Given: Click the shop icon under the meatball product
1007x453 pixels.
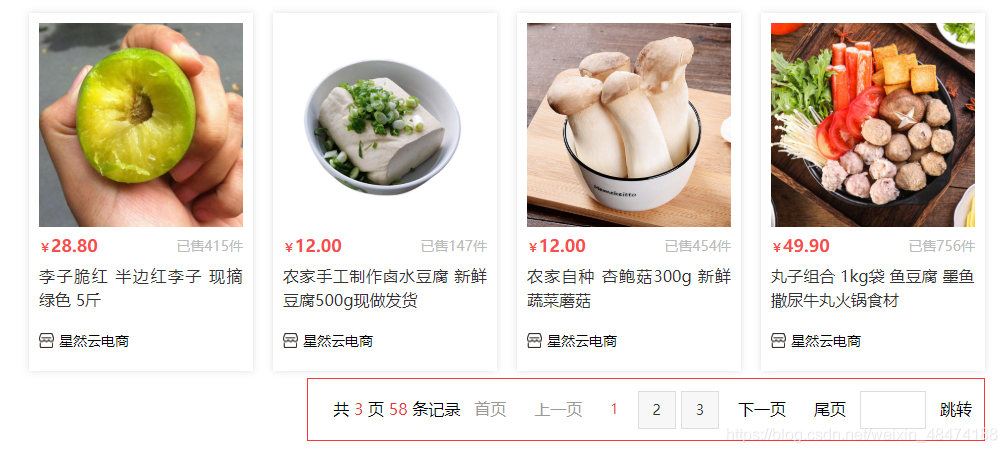Looking at the screenshot, I should click(x=778, y=341).
